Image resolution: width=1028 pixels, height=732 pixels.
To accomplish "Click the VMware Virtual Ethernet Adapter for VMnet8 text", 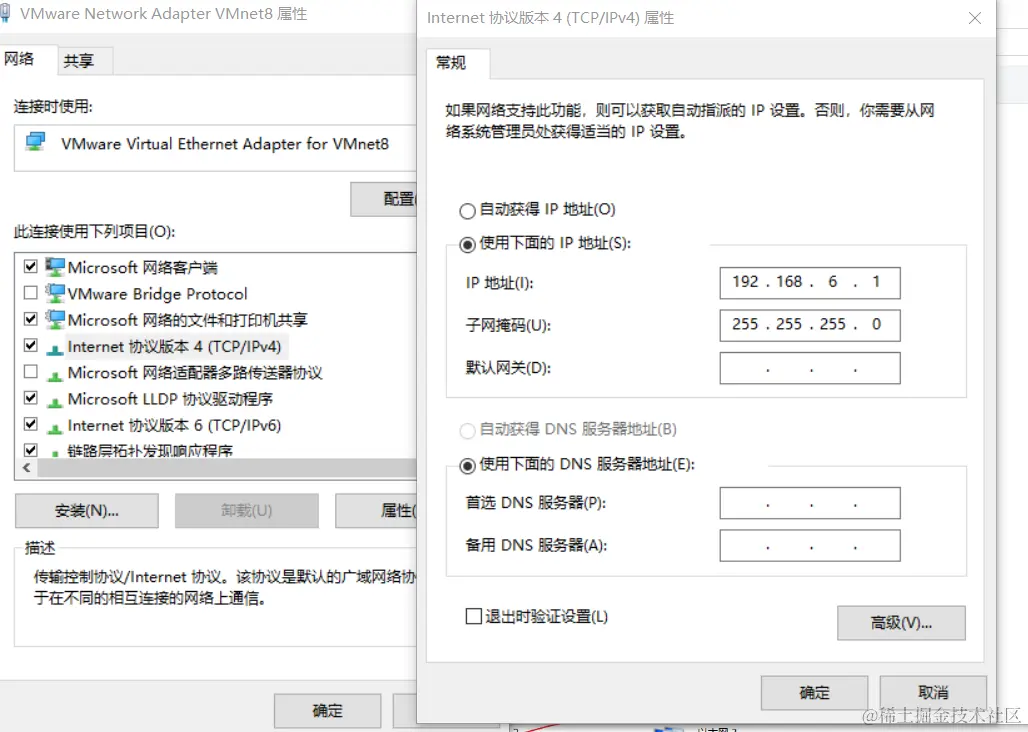I will coord(225,144).
